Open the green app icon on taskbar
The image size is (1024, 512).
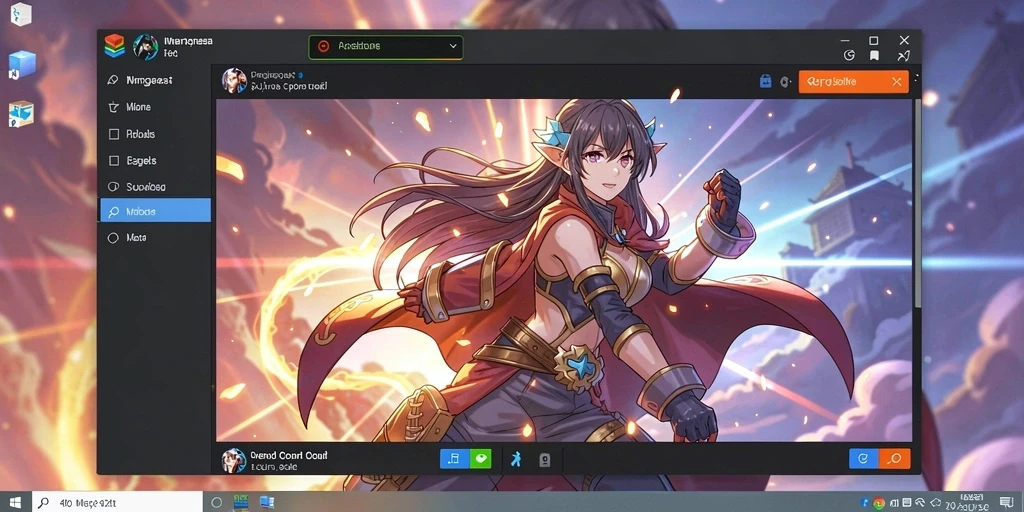tap(241, 502)
